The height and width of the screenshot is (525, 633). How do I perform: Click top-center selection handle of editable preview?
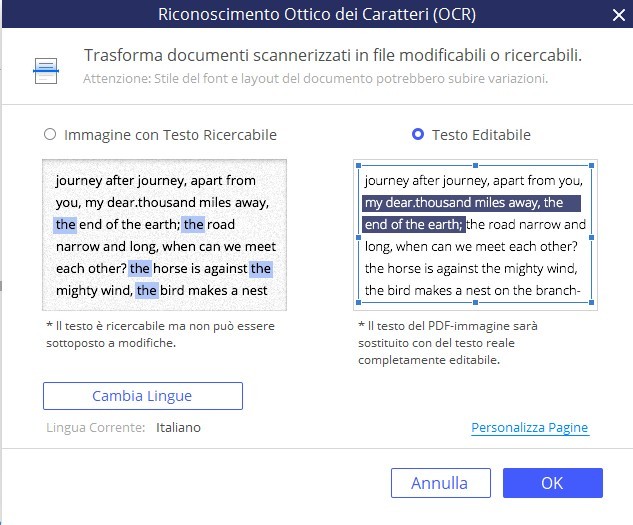click(475, 163)
